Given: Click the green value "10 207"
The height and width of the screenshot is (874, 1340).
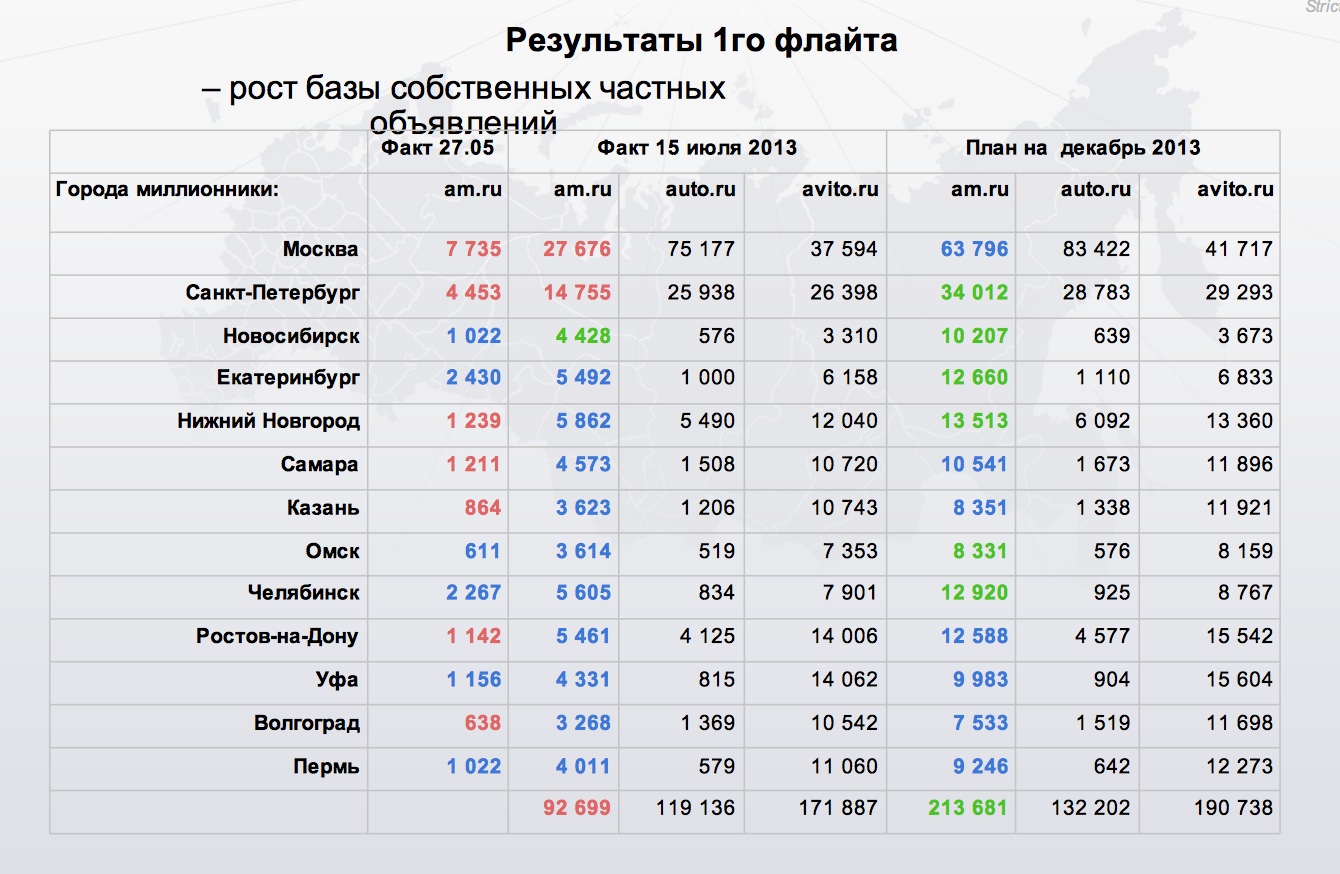Looking at the screenshot, I should (975, 336).
